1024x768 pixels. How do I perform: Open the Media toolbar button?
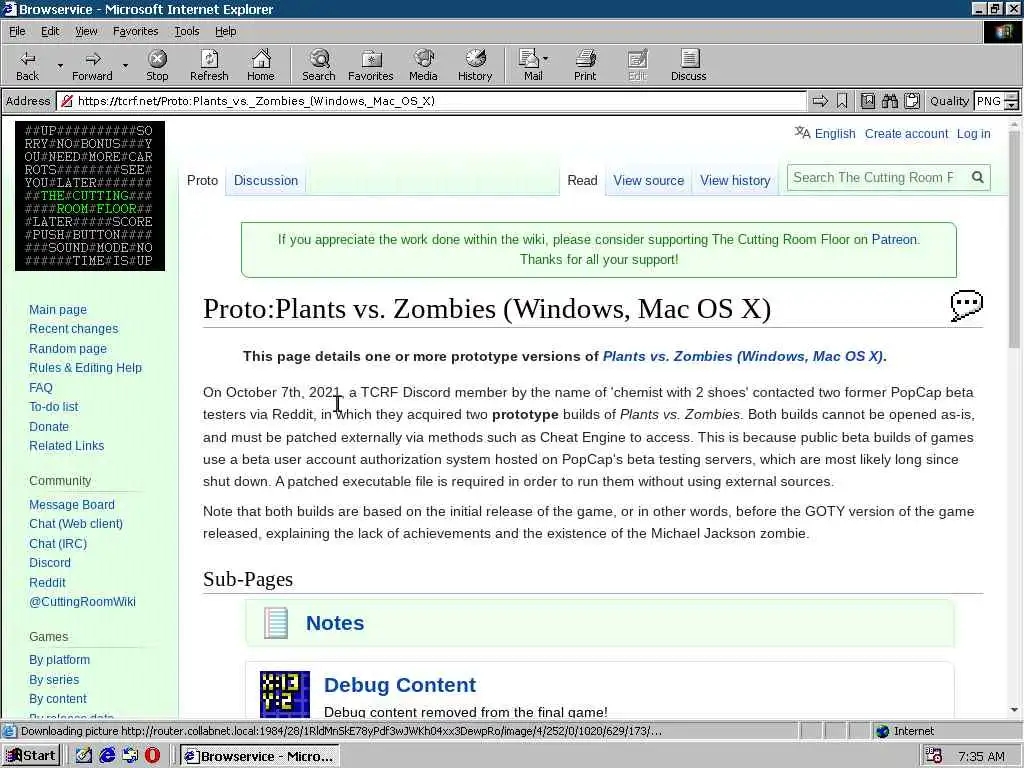[x=423, y=65]
